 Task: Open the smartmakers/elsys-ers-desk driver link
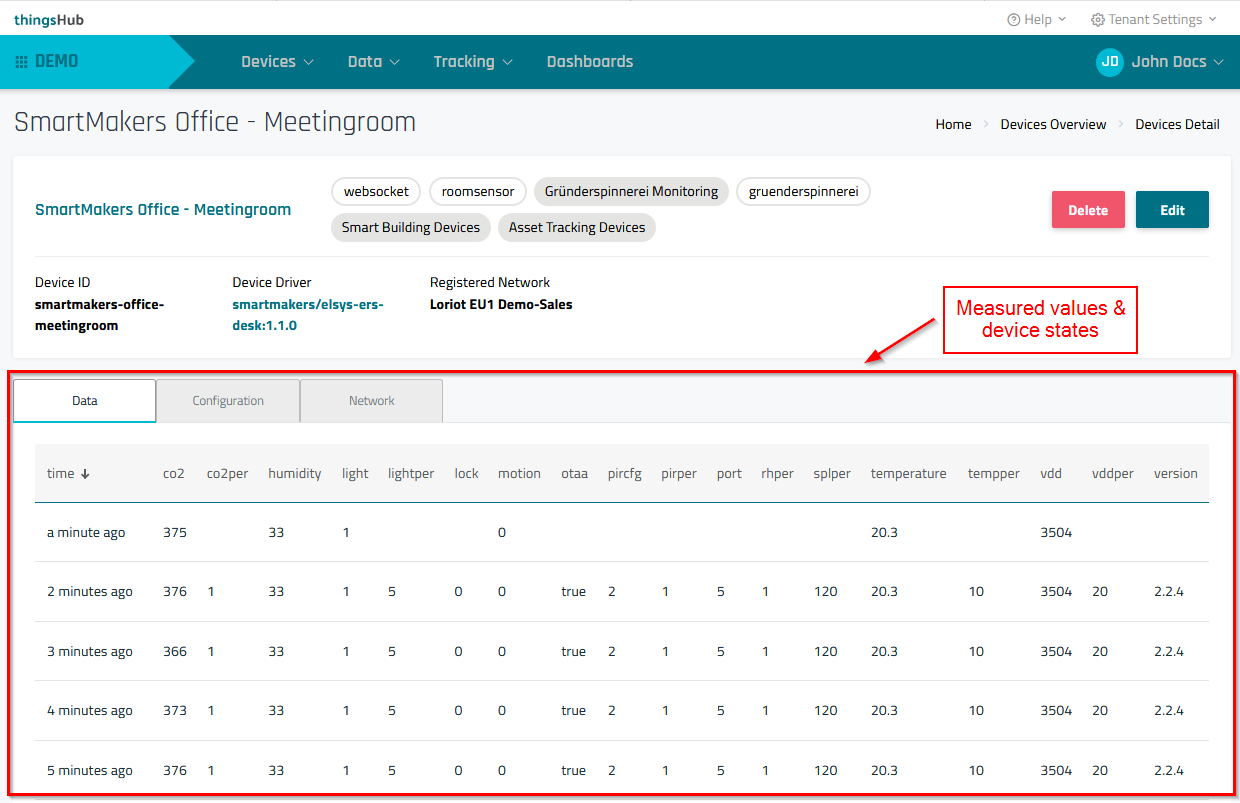pyautogui.click(x=307, y=315)
